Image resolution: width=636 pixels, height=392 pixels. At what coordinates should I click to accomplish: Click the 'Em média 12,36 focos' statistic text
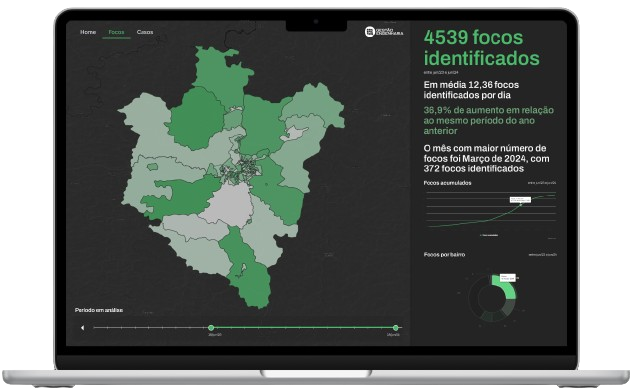[471, 90]
